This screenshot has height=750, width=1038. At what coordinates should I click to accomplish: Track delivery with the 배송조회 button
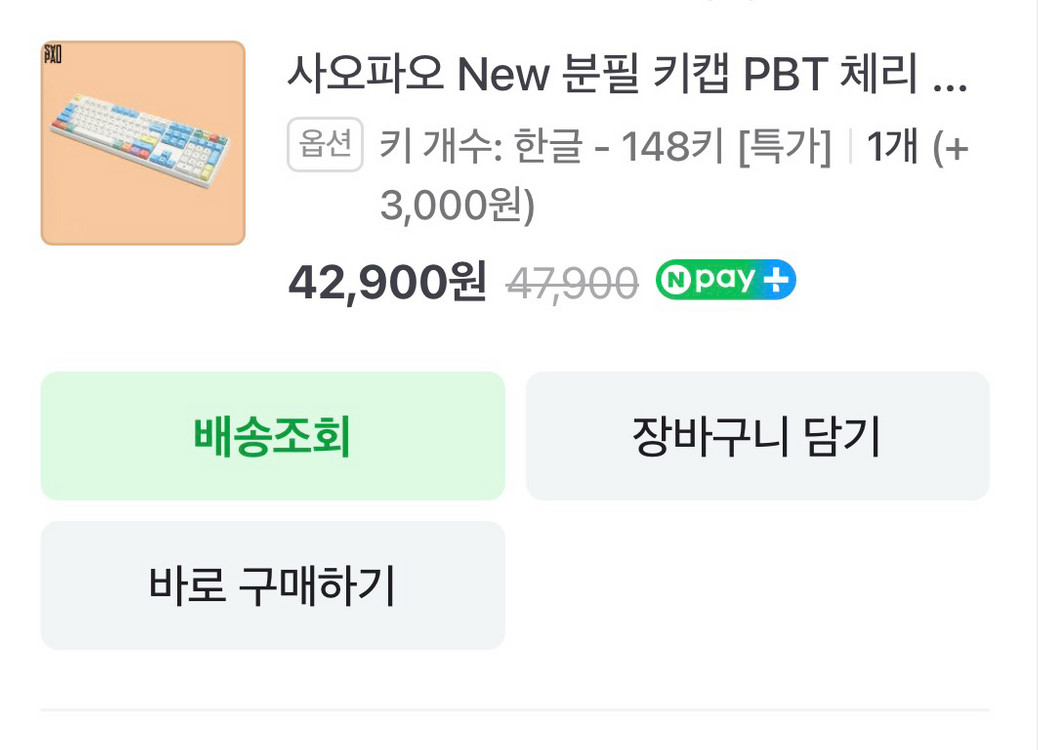(x=272, y=436)
